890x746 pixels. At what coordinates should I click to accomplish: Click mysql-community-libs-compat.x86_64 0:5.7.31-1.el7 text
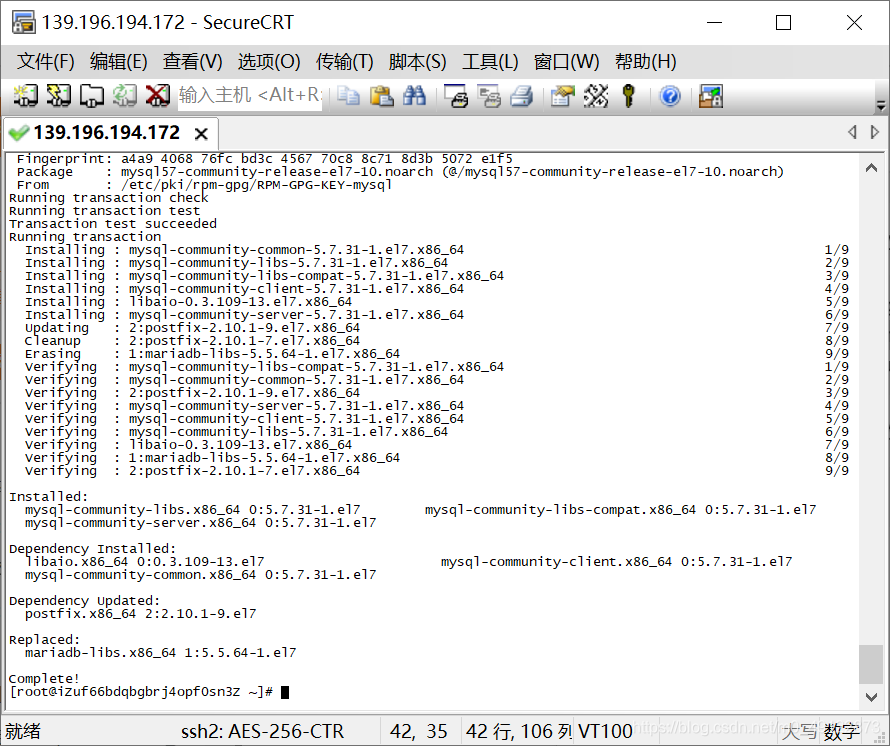pyautogui.click(x=620, y=510)
